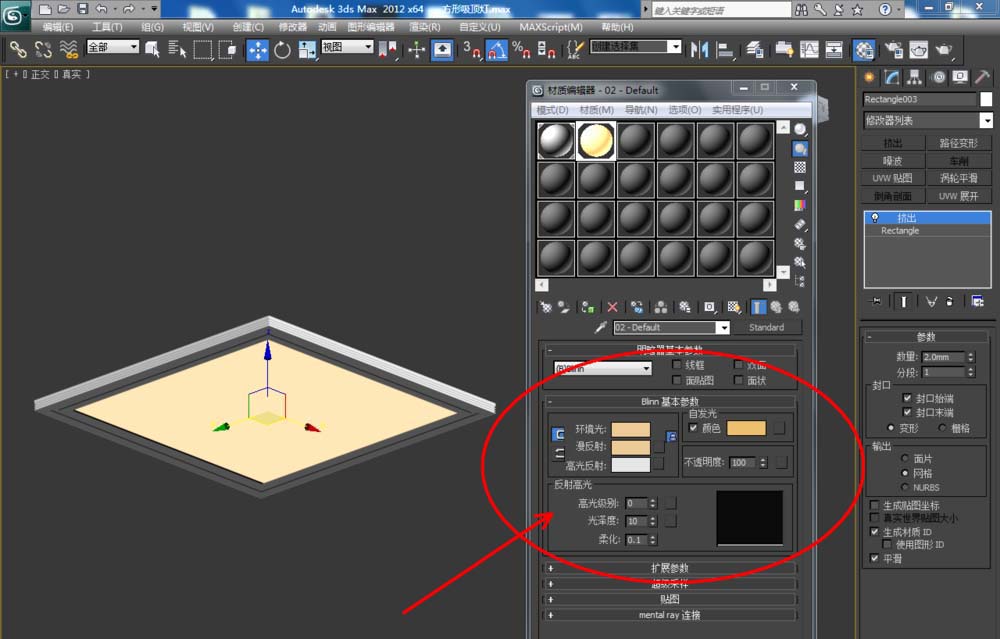Select the NURBS output radio button
Screen dimensions: 1000x639
click(904, 487)
